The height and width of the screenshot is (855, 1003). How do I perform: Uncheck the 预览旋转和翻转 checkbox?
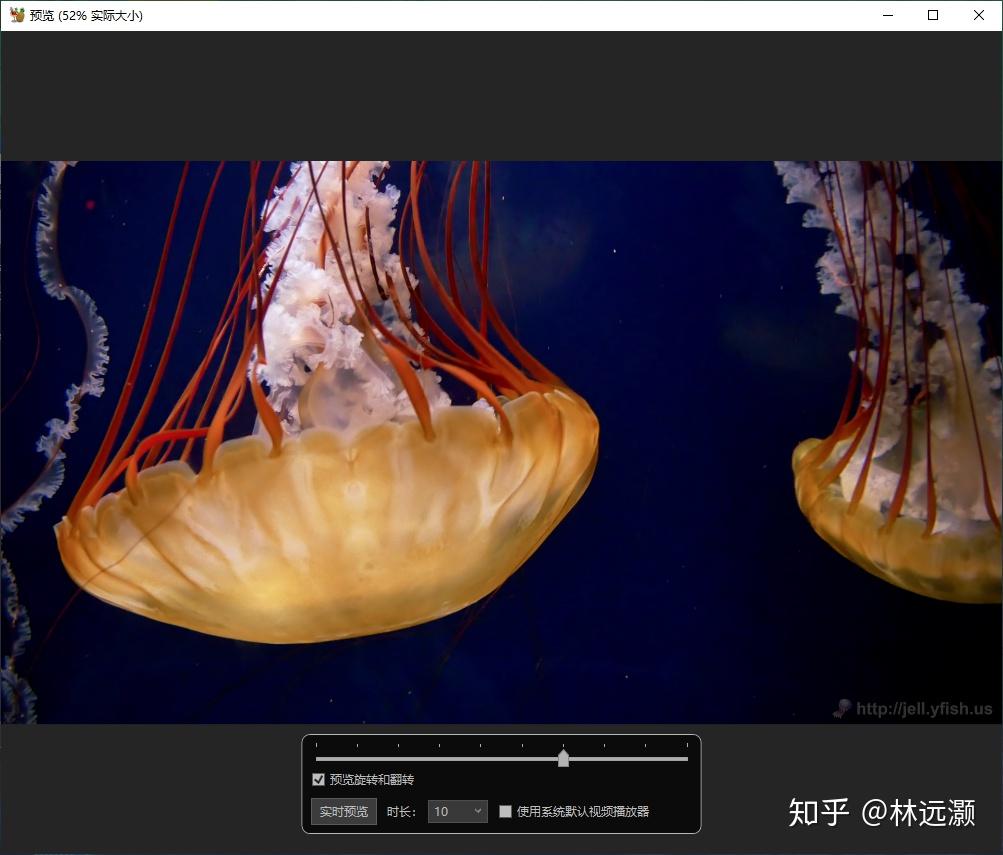tap(319, 780)
